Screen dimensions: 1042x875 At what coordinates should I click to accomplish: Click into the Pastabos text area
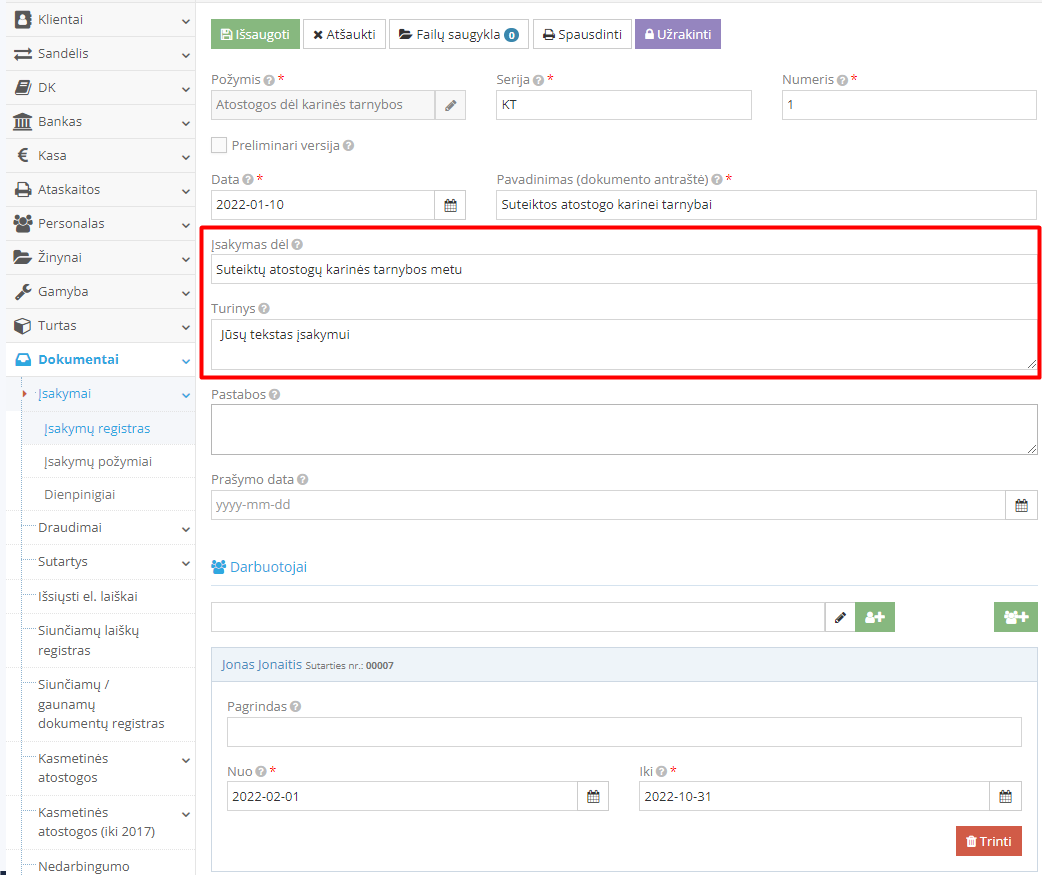pos(623,429)
